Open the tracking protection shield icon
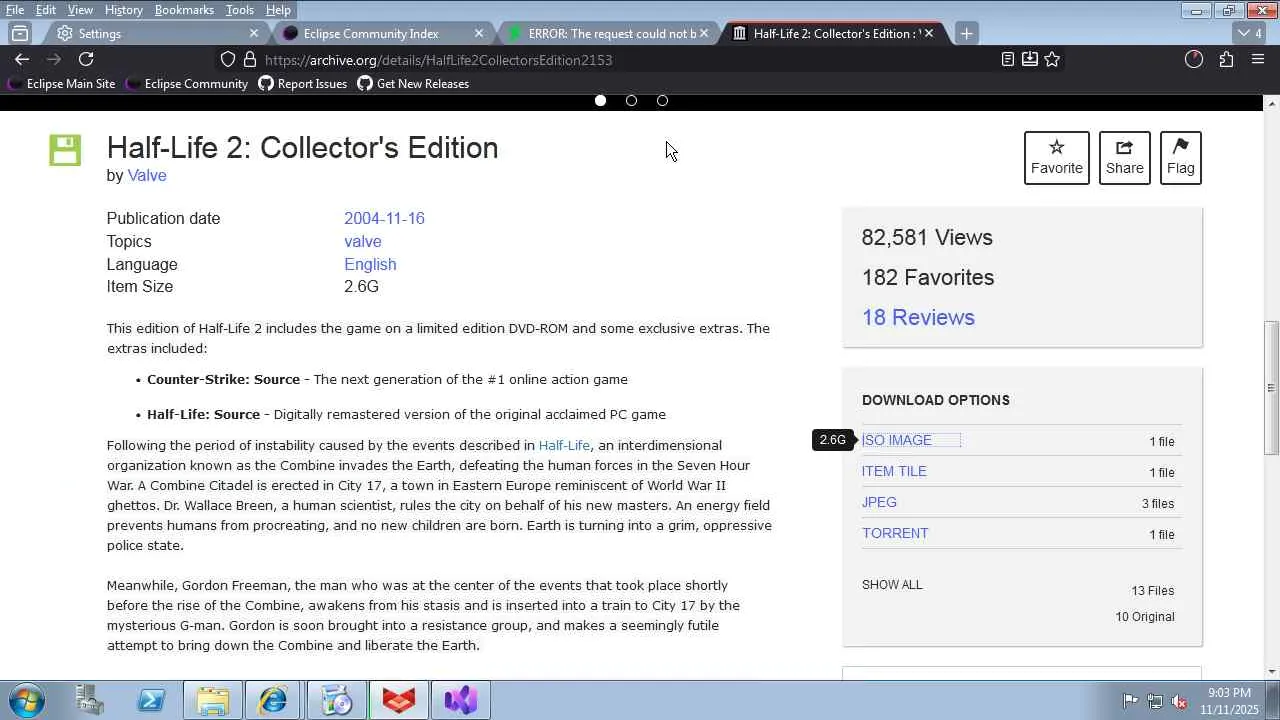The width and height of the screenshot is (1280, 720). click(x=228, y=60)
